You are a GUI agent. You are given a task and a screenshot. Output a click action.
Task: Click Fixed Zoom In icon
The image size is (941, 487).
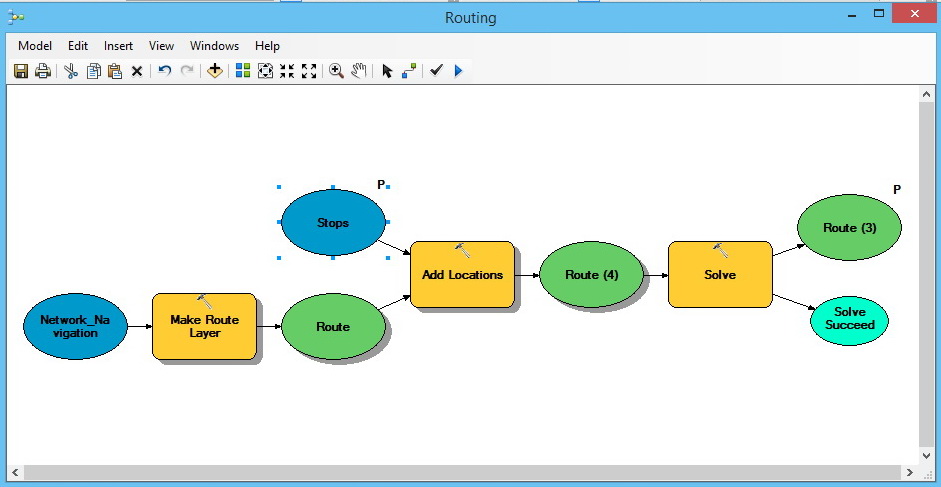[x=287, y=71]
